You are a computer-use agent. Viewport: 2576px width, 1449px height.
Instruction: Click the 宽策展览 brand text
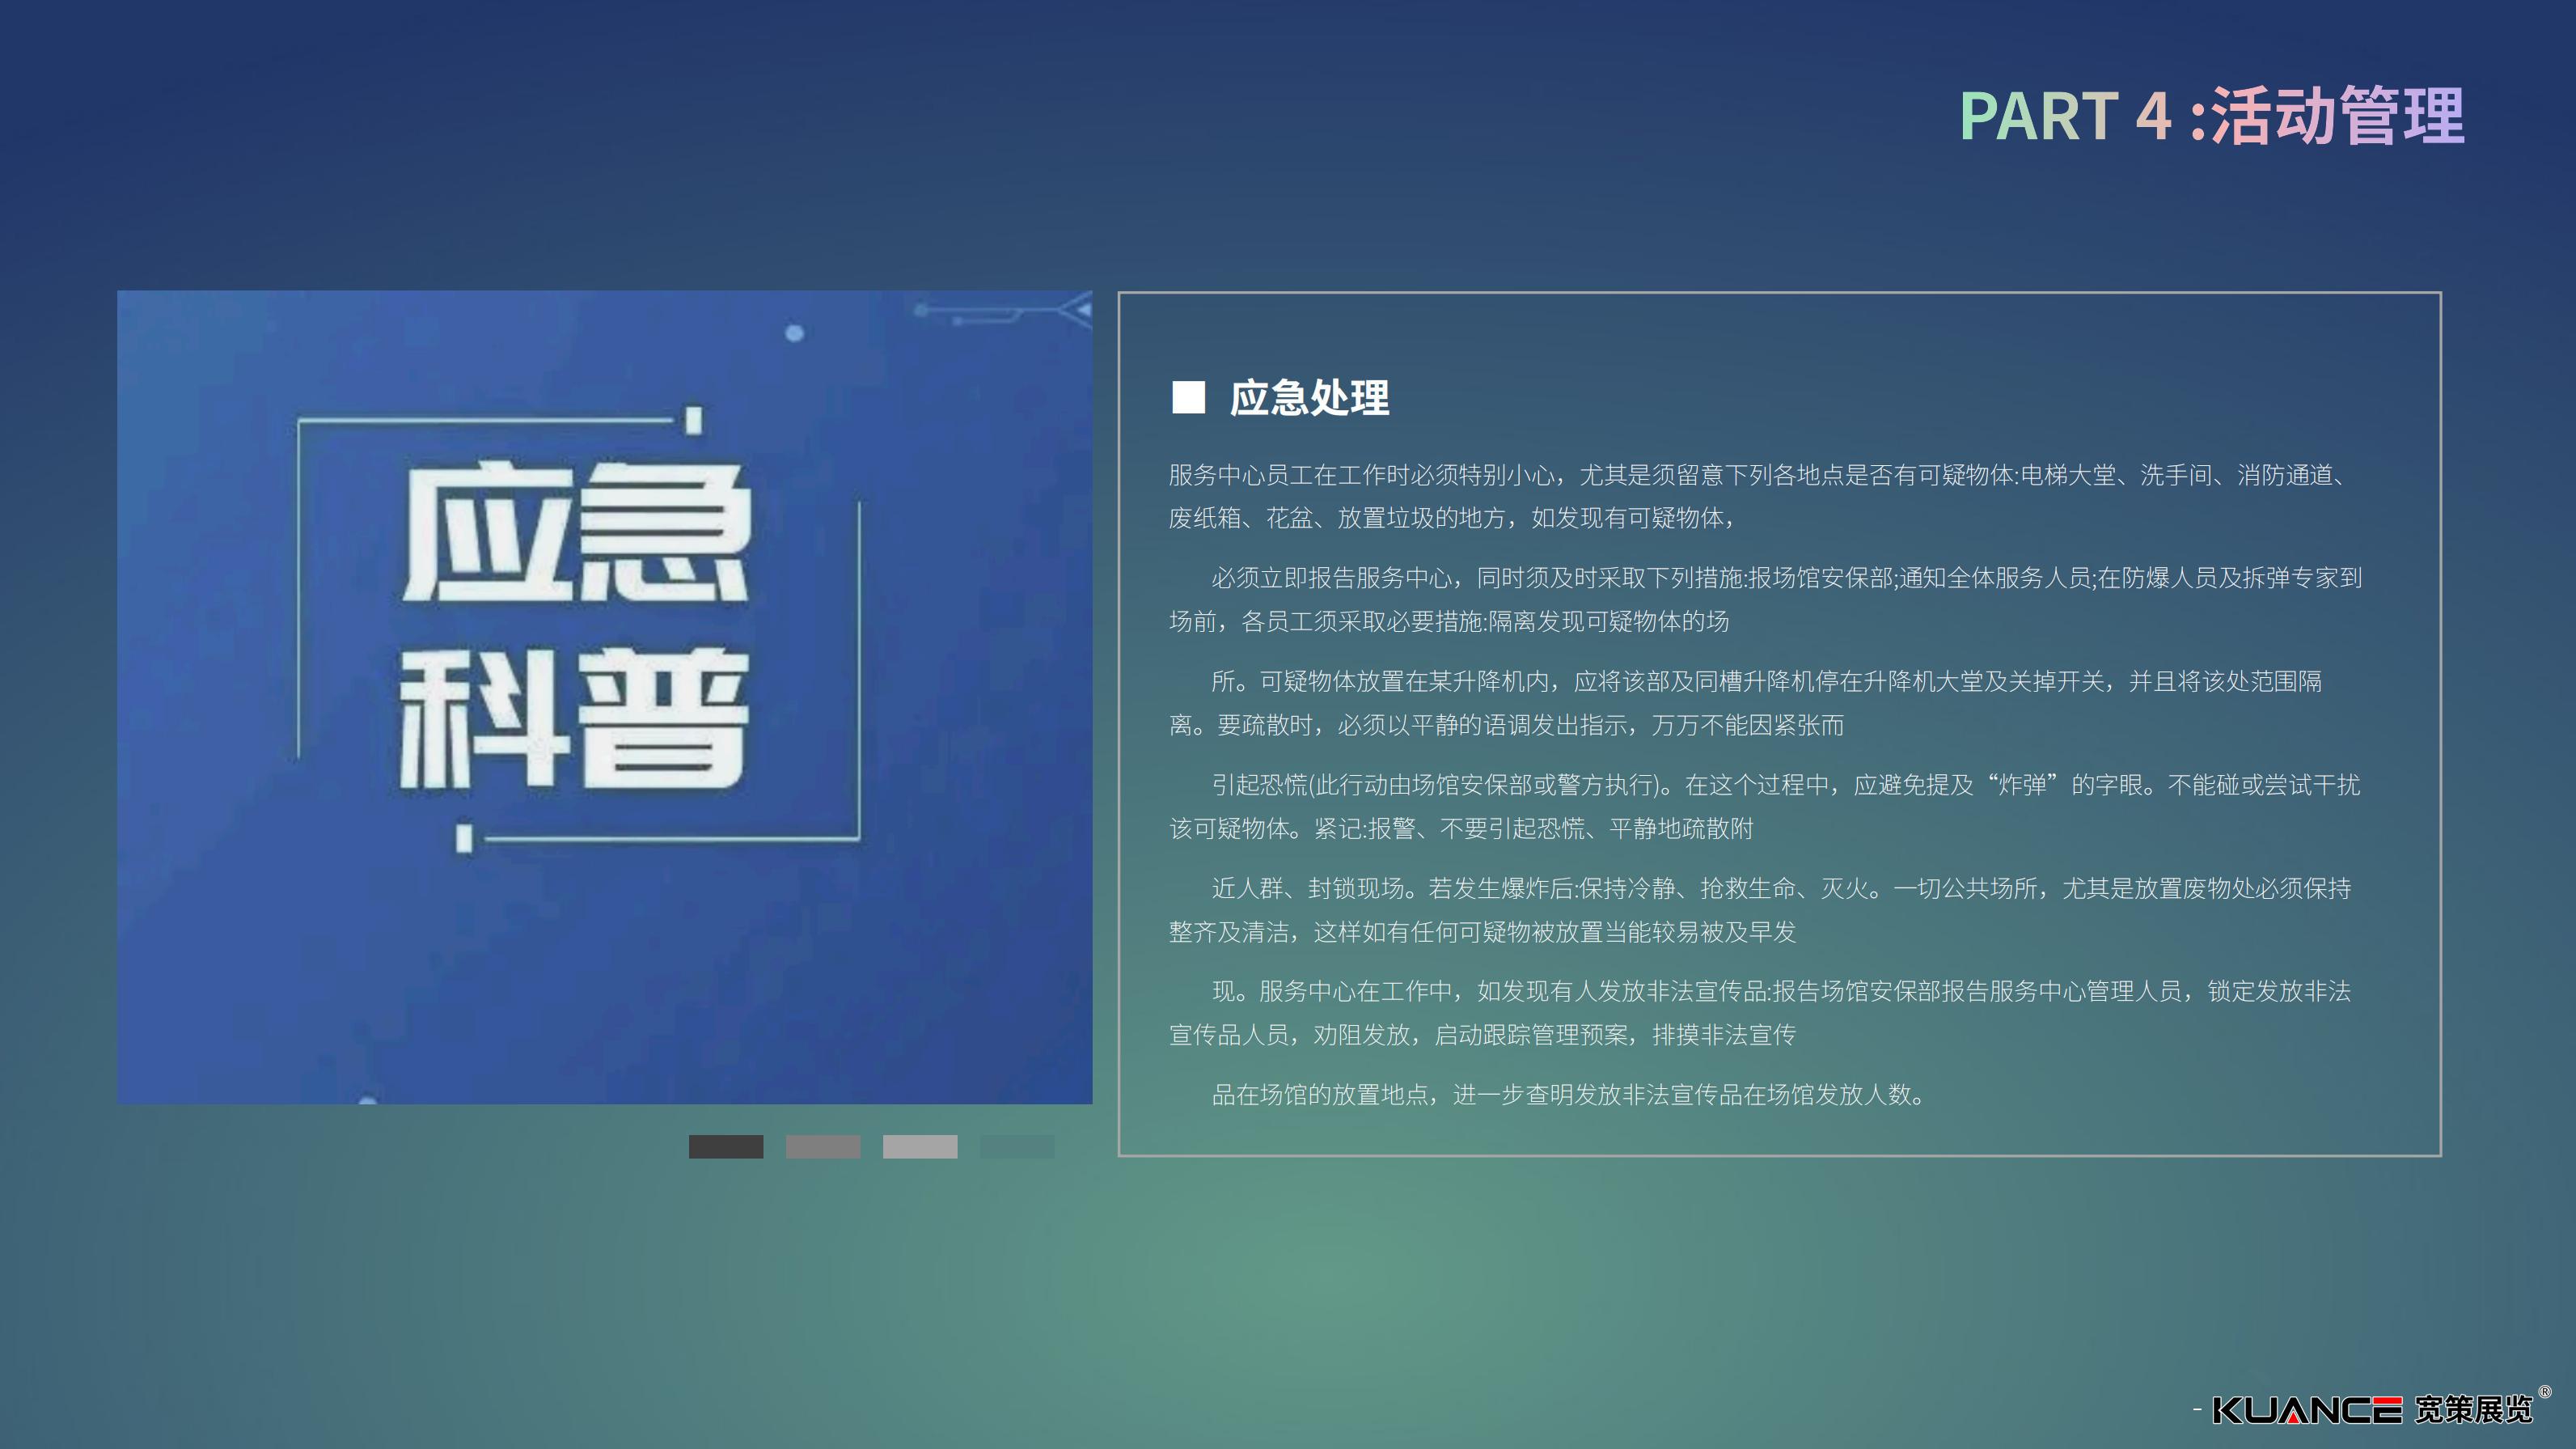pyautogui.click(x=2473, y=1410)
